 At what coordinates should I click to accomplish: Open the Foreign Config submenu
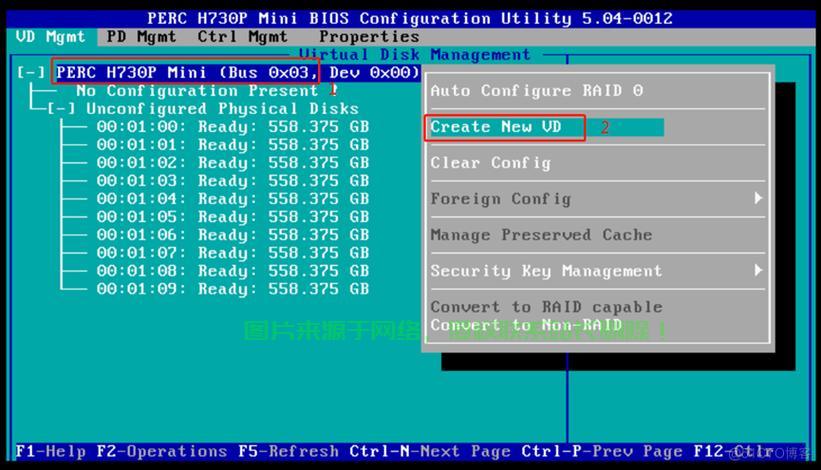[501, 199]
